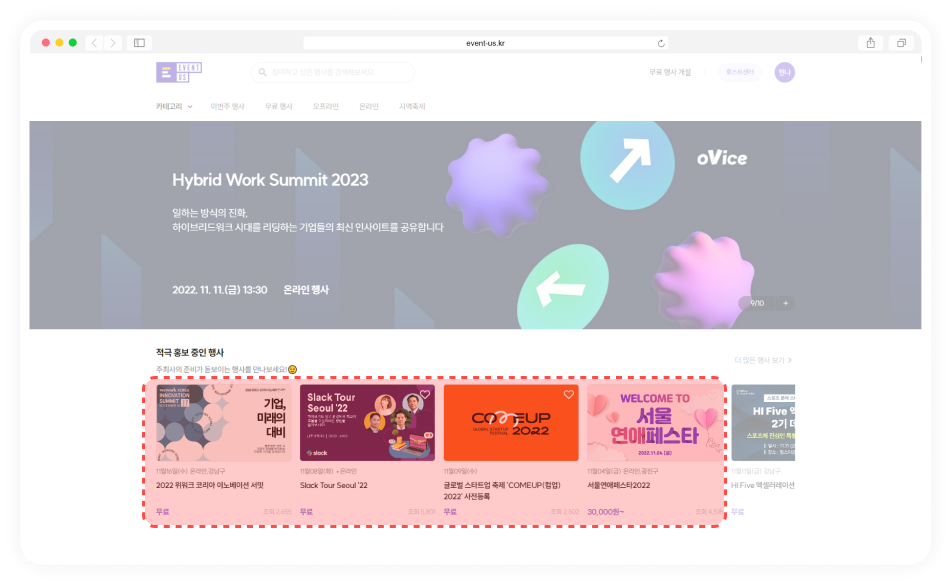
Task: Expand banner list with plus button
Action: click(x=785, y=303)
